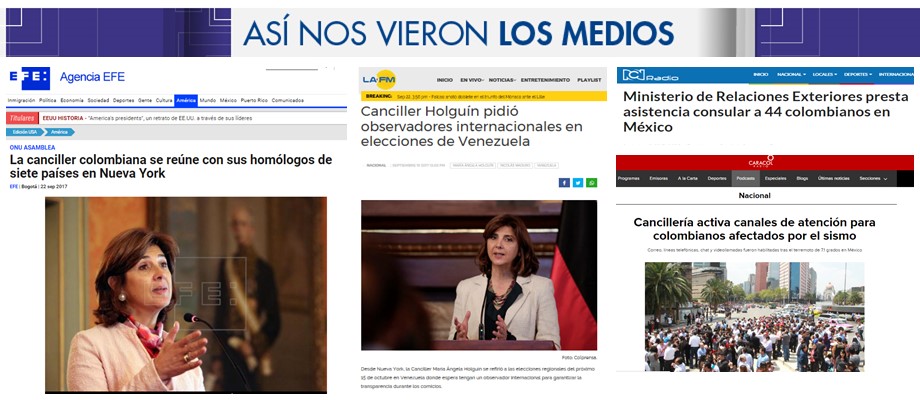Share the article via WhatsApp
920x400 pixels.
point(591,183)
